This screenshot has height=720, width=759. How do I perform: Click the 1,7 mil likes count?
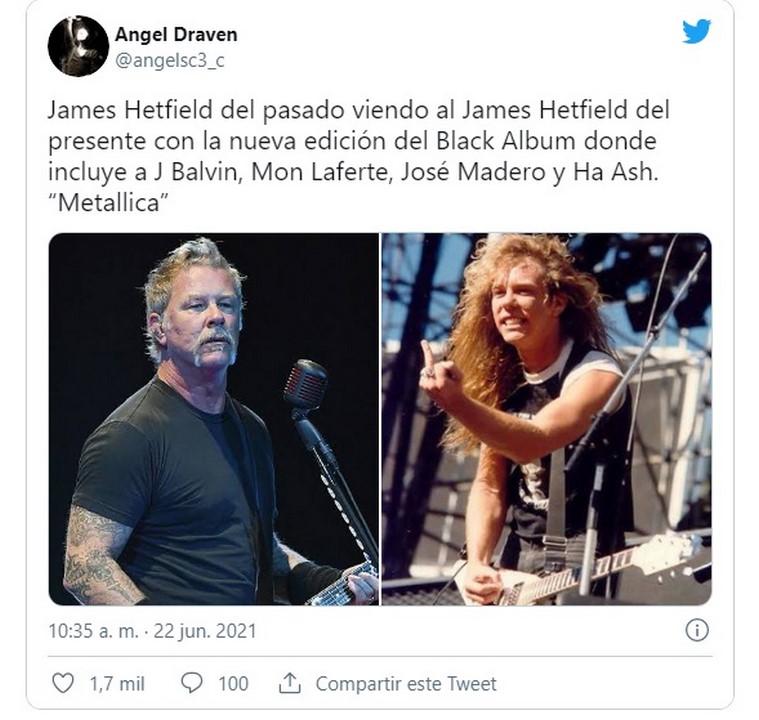(x=117, y=684)
